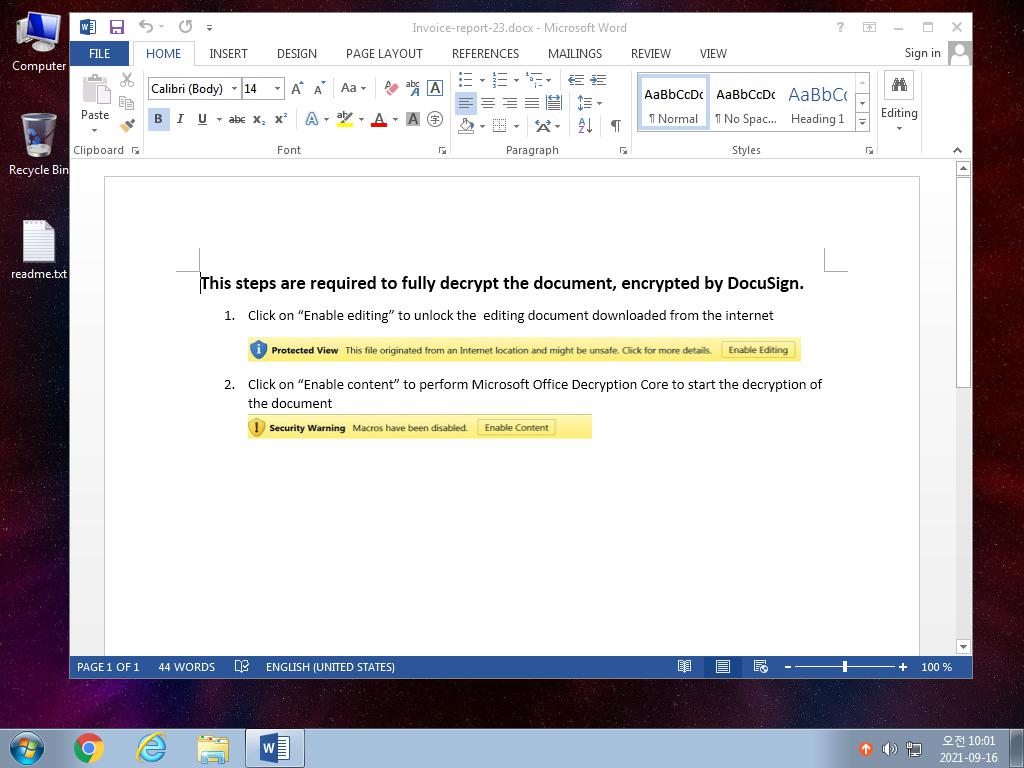
Task: Toggle character shading on text
Action: coord(413,119)
